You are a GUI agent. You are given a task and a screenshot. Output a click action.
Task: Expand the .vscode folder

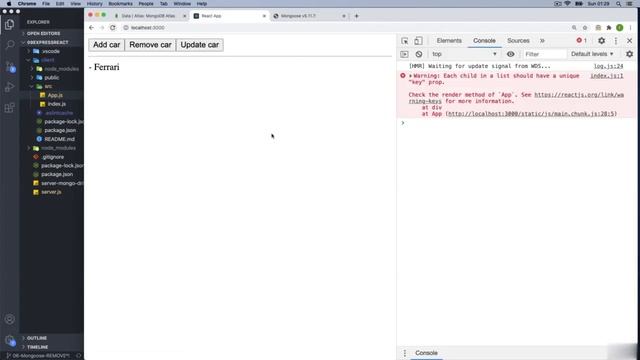pos(51,51)
